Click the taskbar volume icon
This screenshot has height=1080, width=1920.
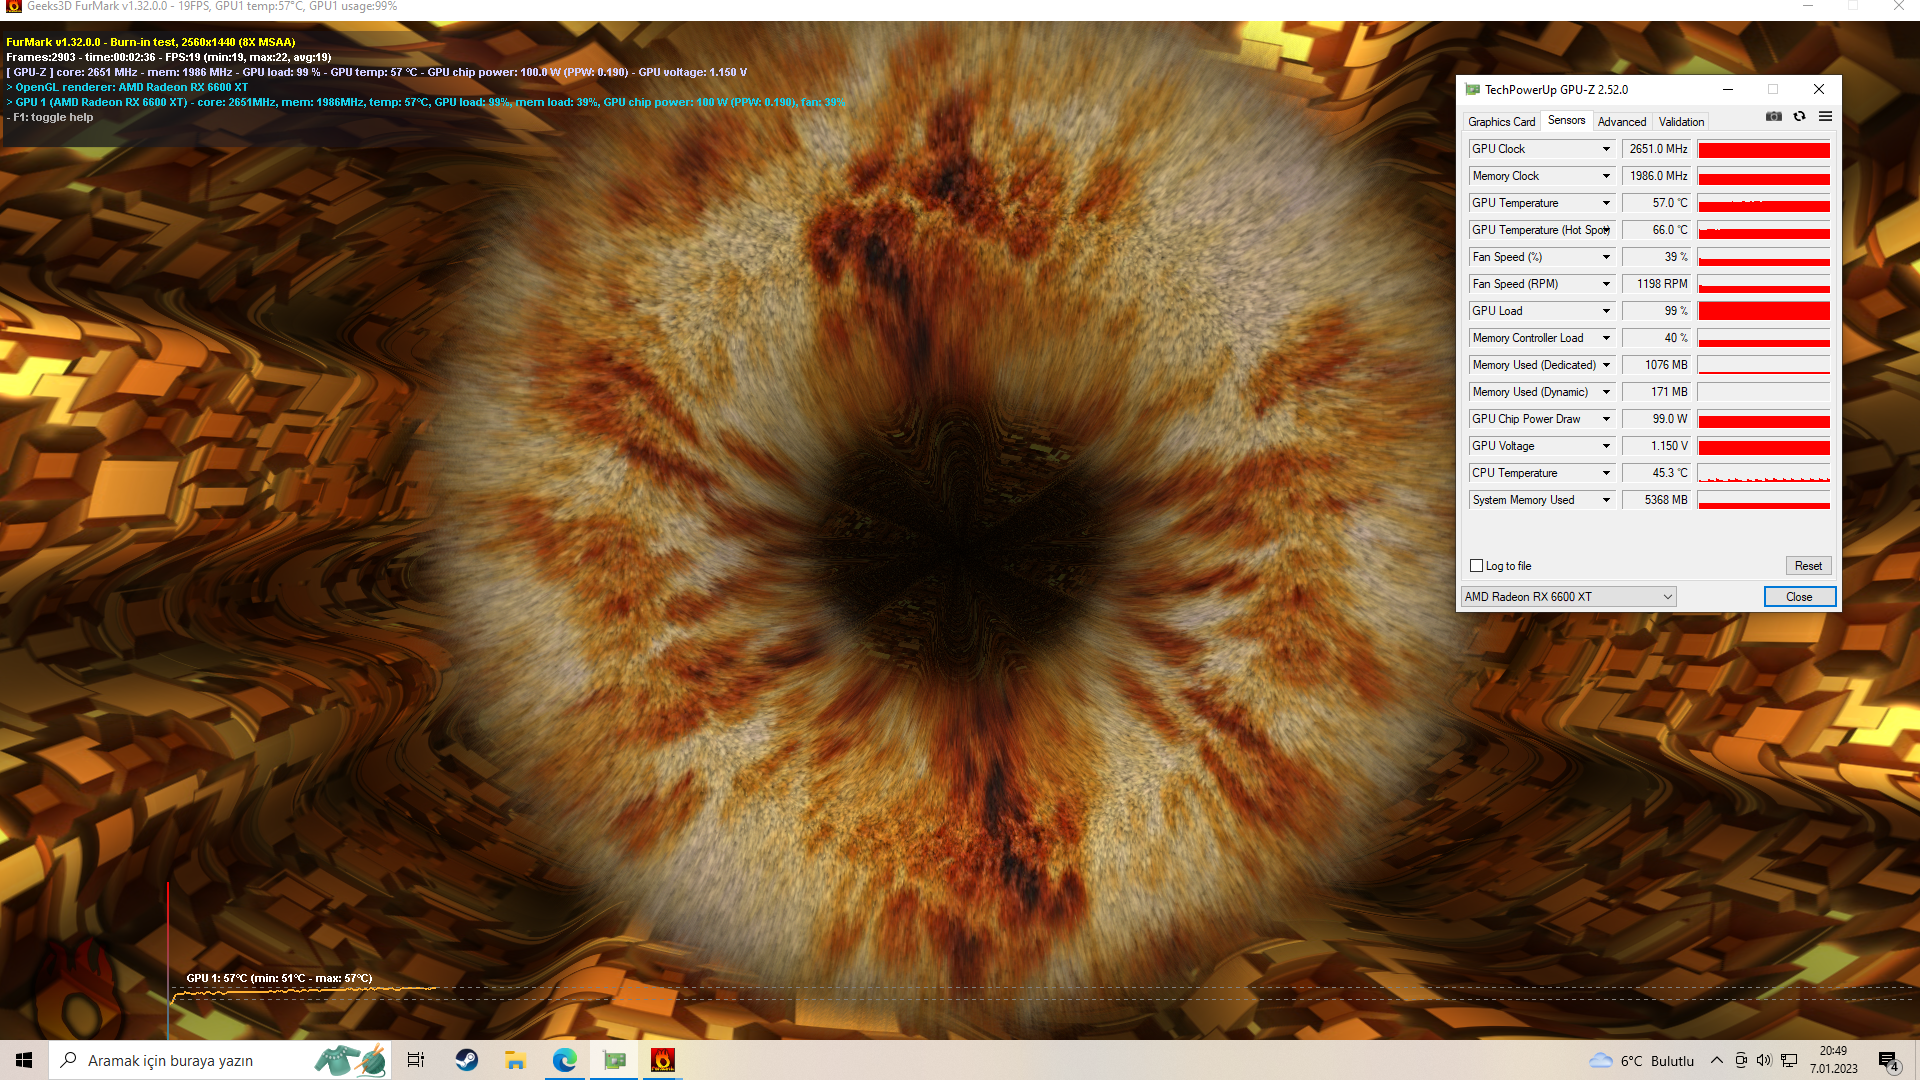tap(1764, 1061)
